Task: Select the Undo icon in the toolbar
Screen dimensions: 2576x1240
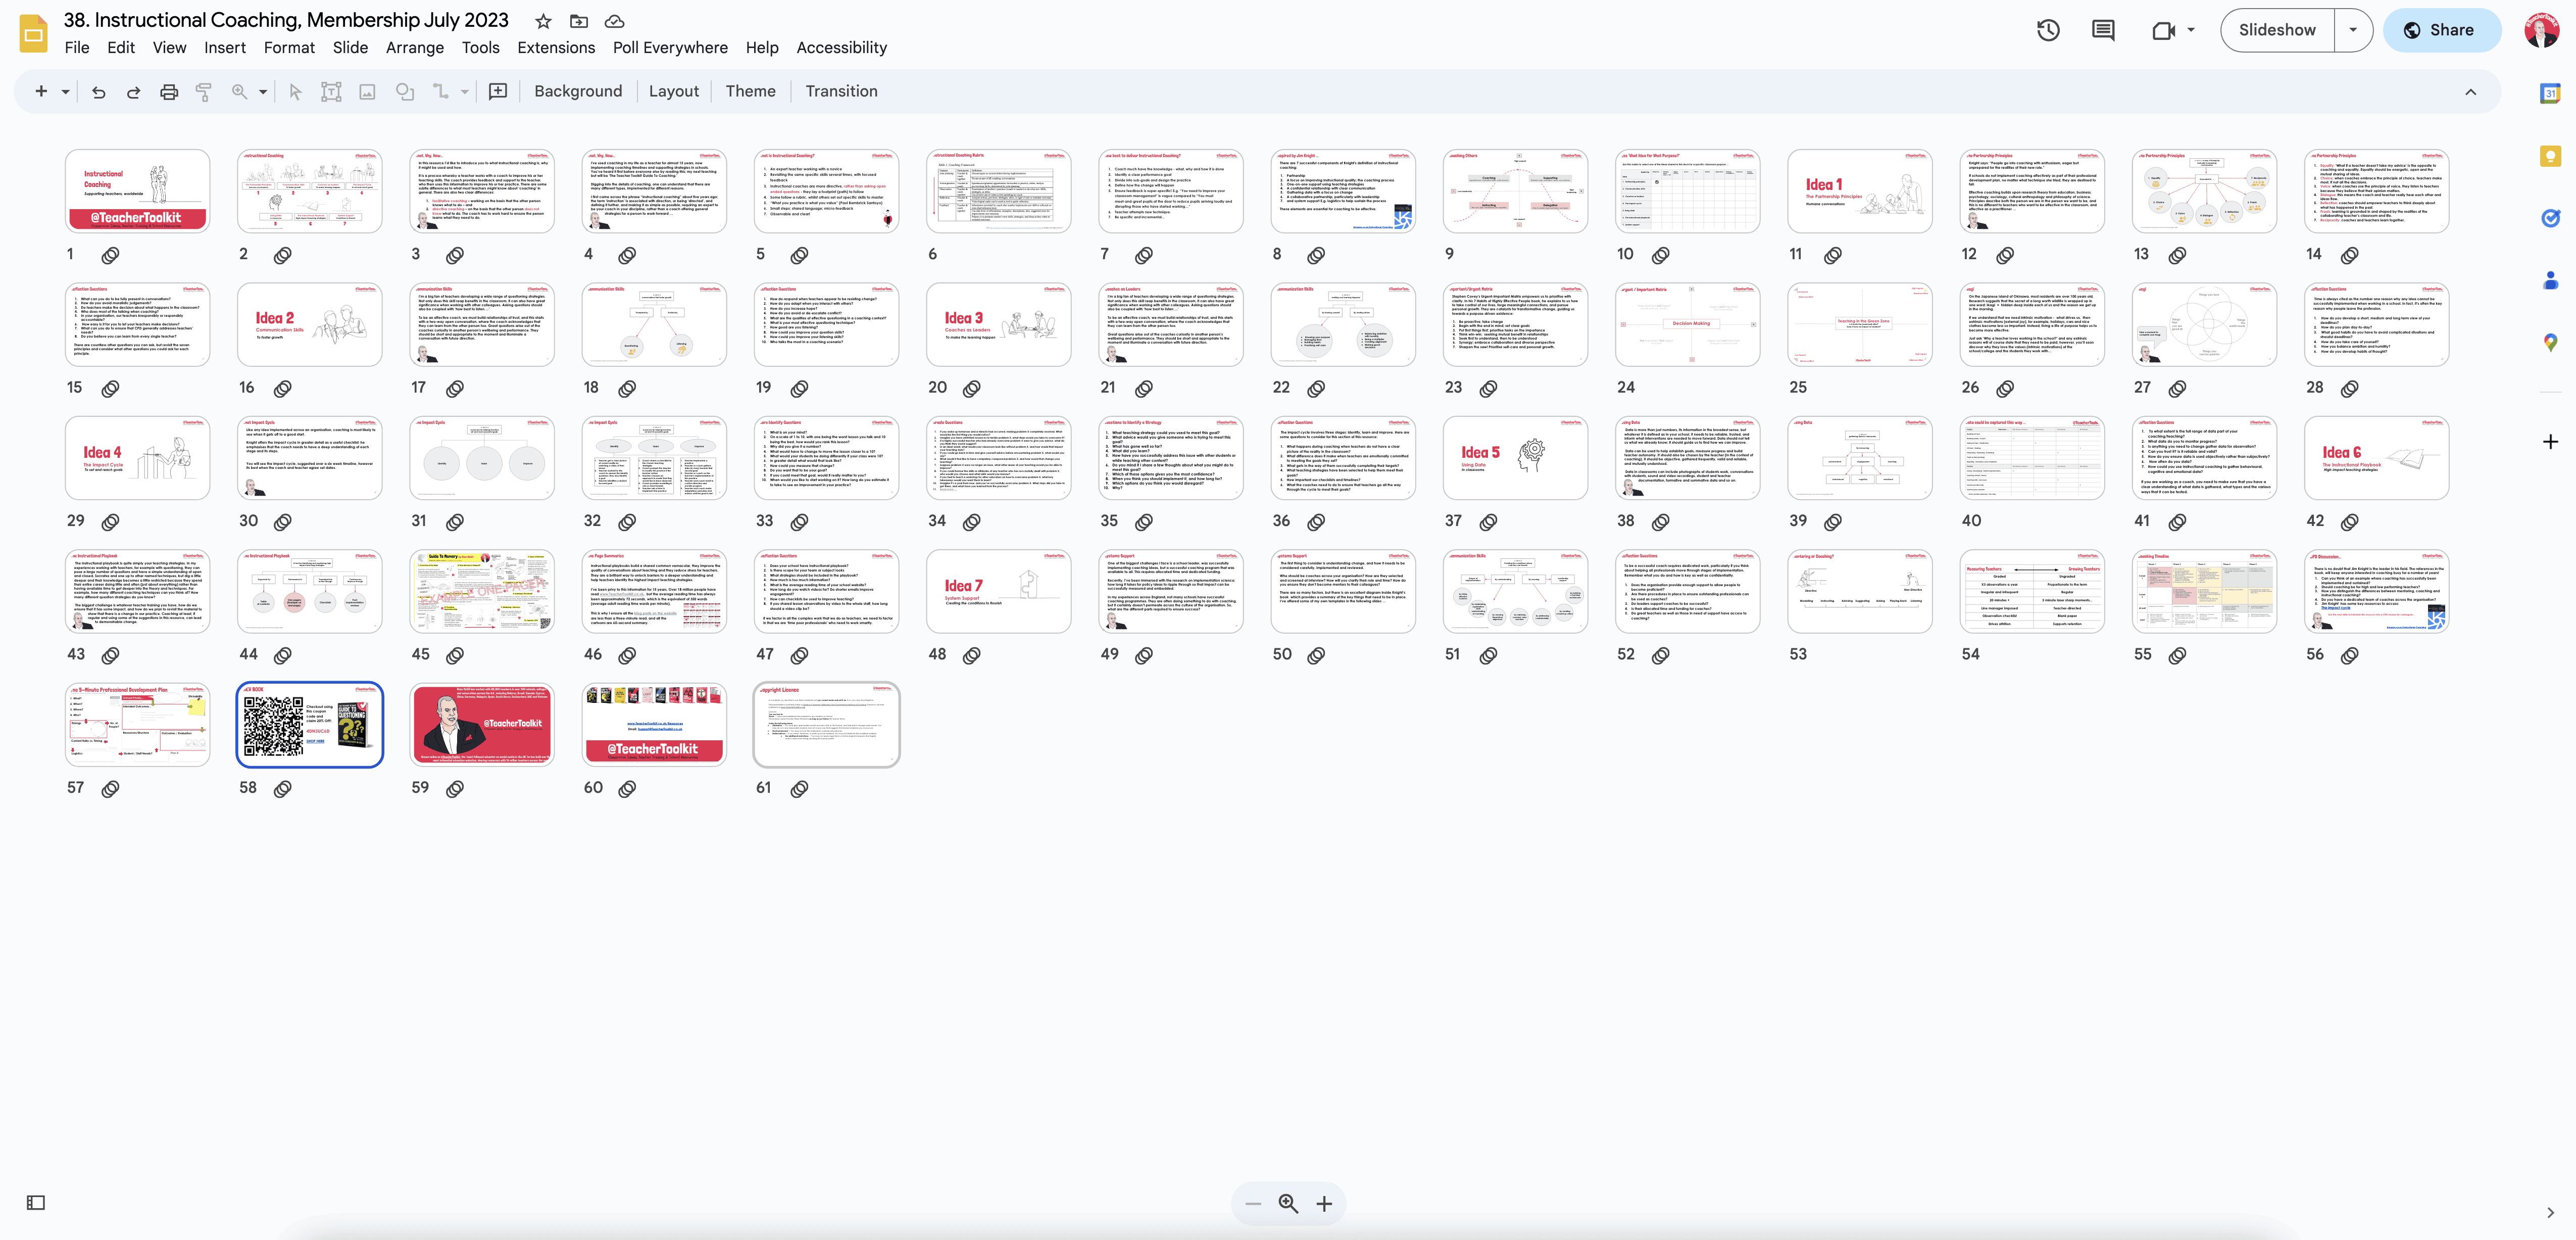Action: tap(97, 91)
